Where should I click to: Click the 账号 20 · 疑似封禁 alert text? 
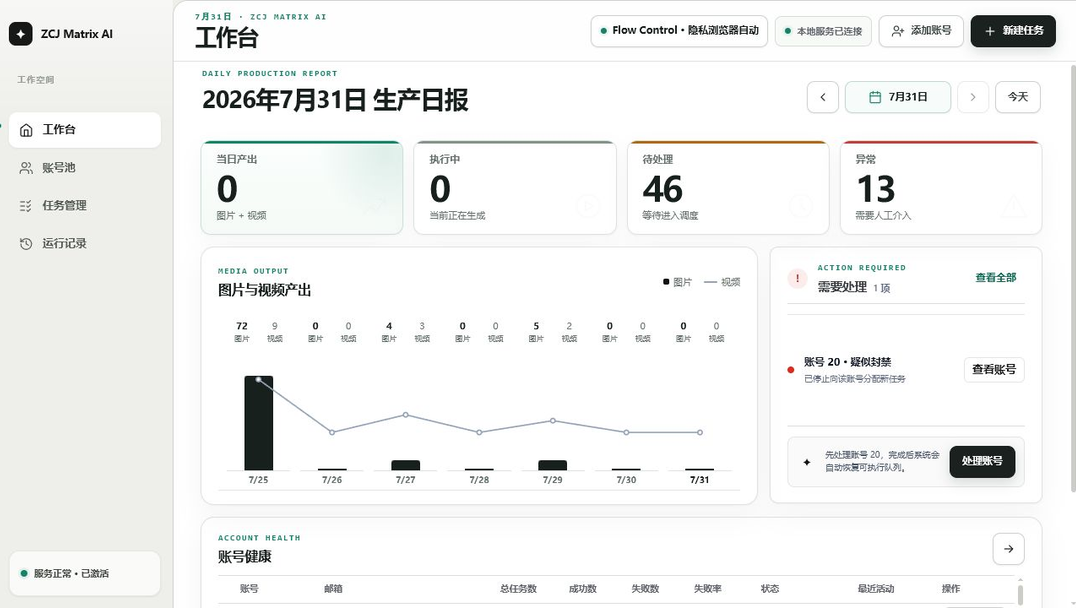click(x=847, y=362)
